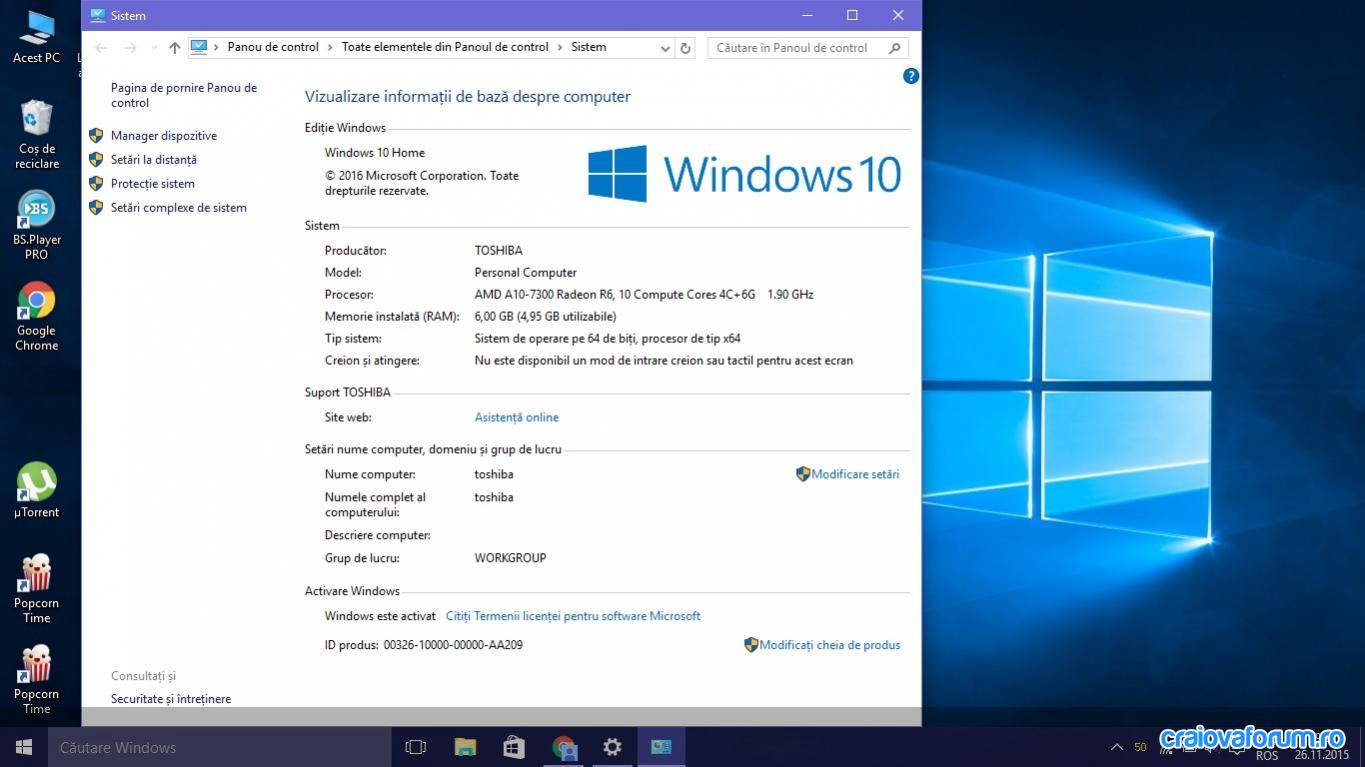Open the Acest PC desktop icon

[x=36, y=37]
